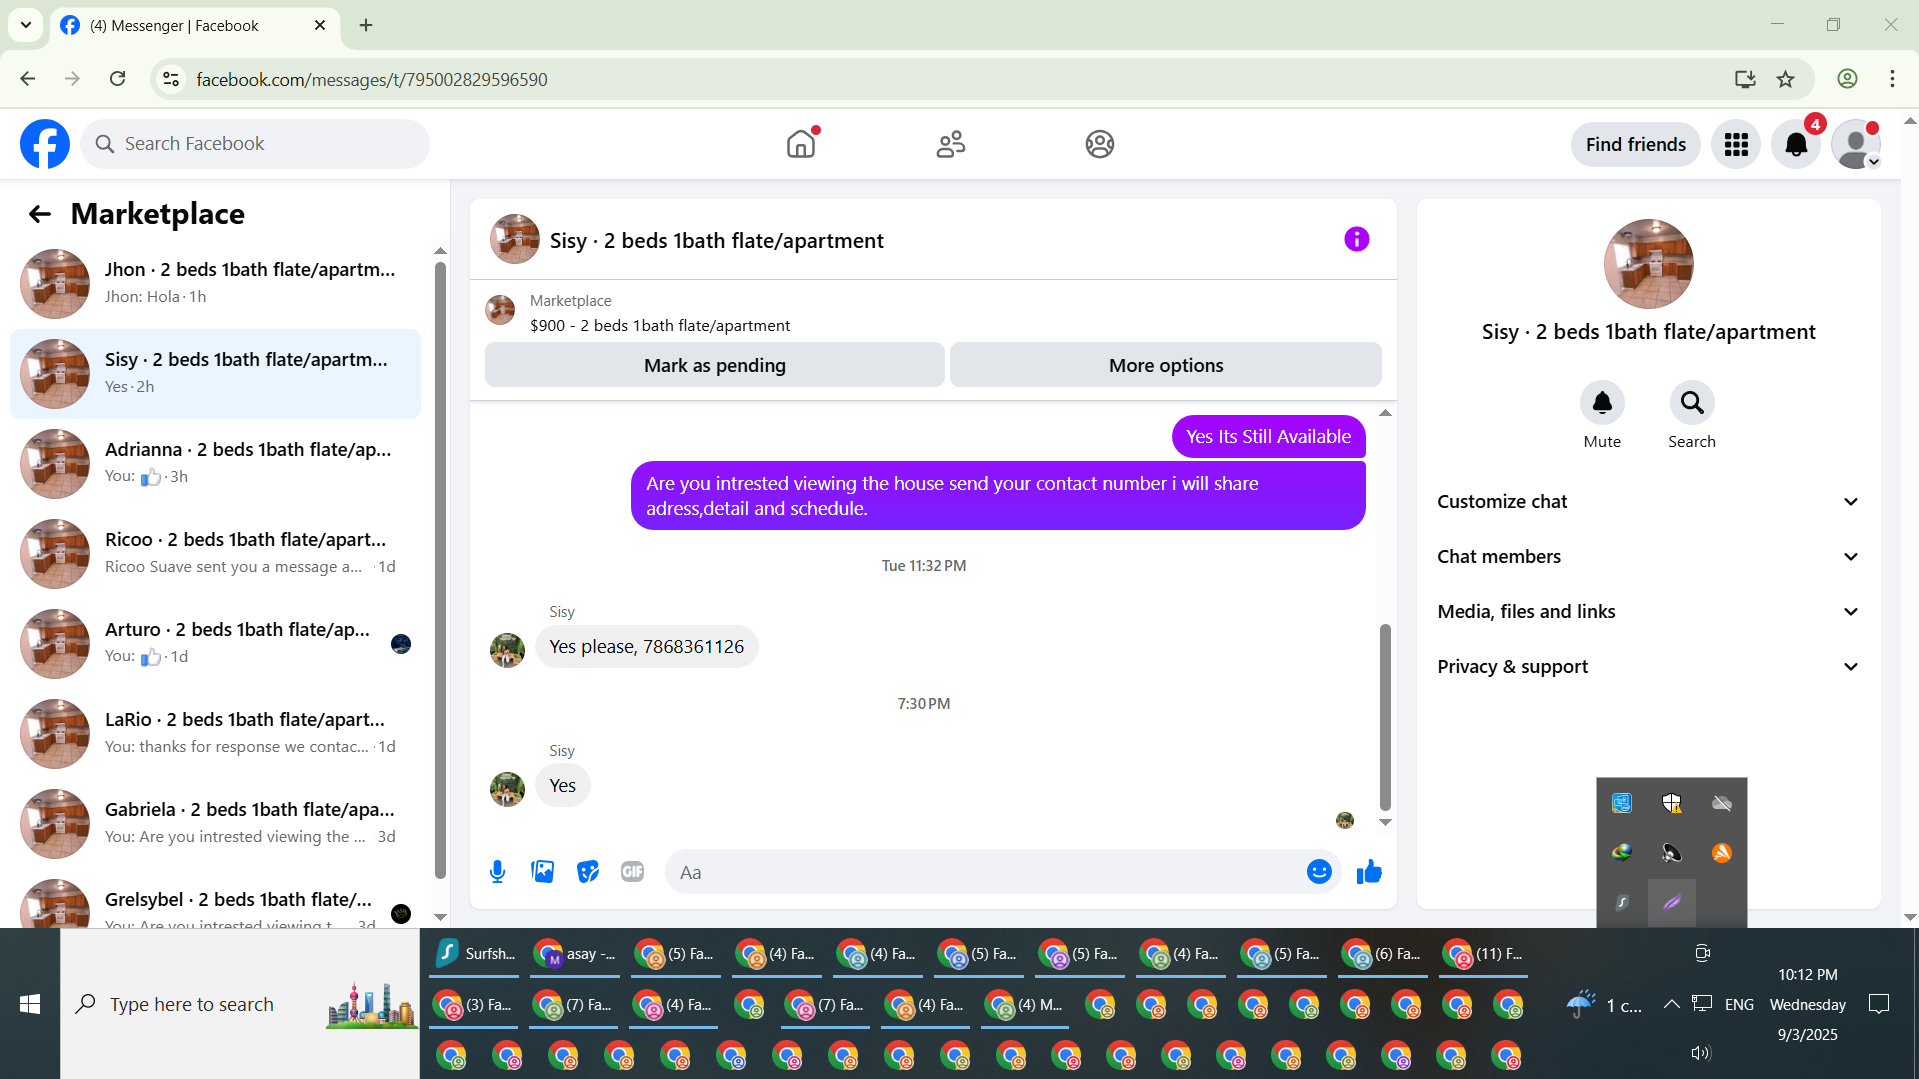
Task: Open the emoji picker in message box
Action: click(x=1319, y=872)
